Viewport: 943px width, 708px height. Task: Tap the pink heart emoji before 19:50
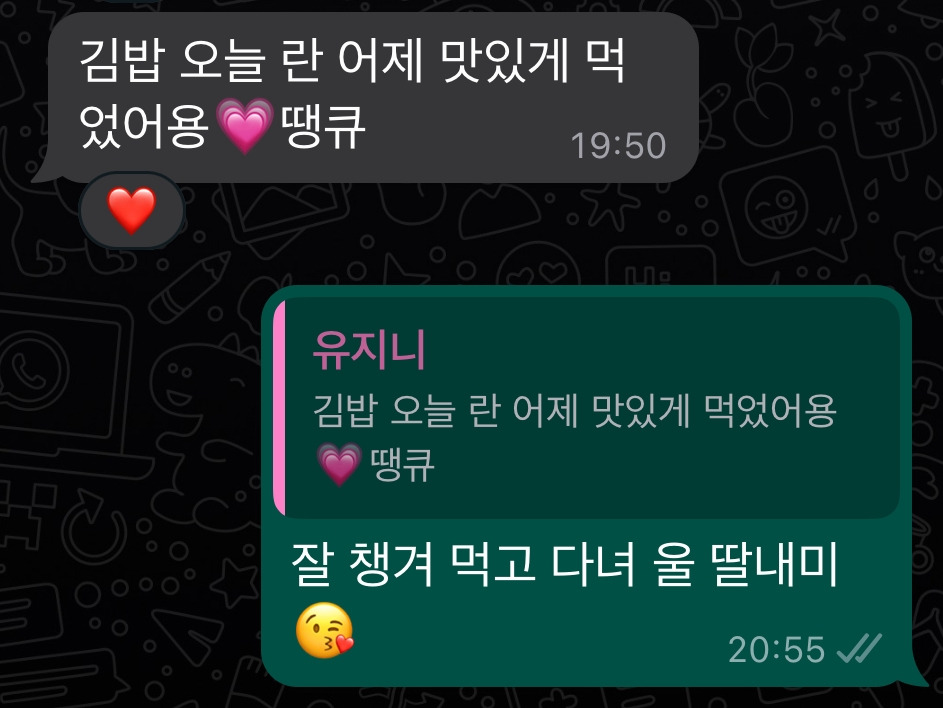(244, 125)
